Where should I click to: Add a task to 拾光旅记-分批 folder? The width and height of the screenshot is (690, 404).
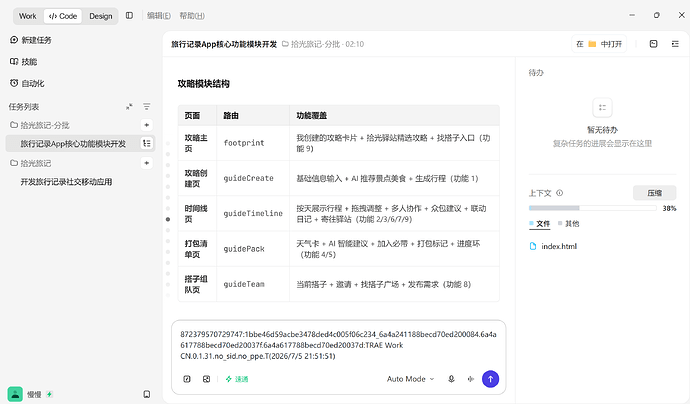point(147,125)
